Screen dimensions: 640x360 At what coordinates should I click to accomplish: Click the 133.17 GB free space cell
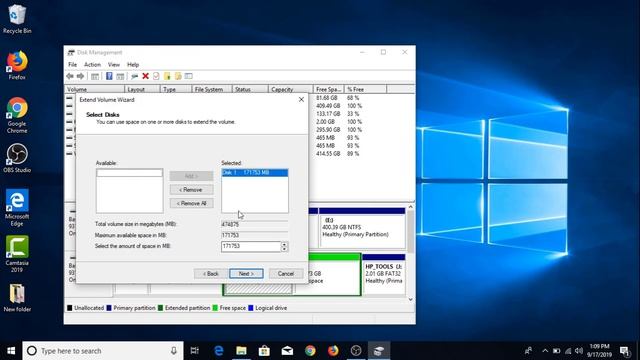pos(328,114)
